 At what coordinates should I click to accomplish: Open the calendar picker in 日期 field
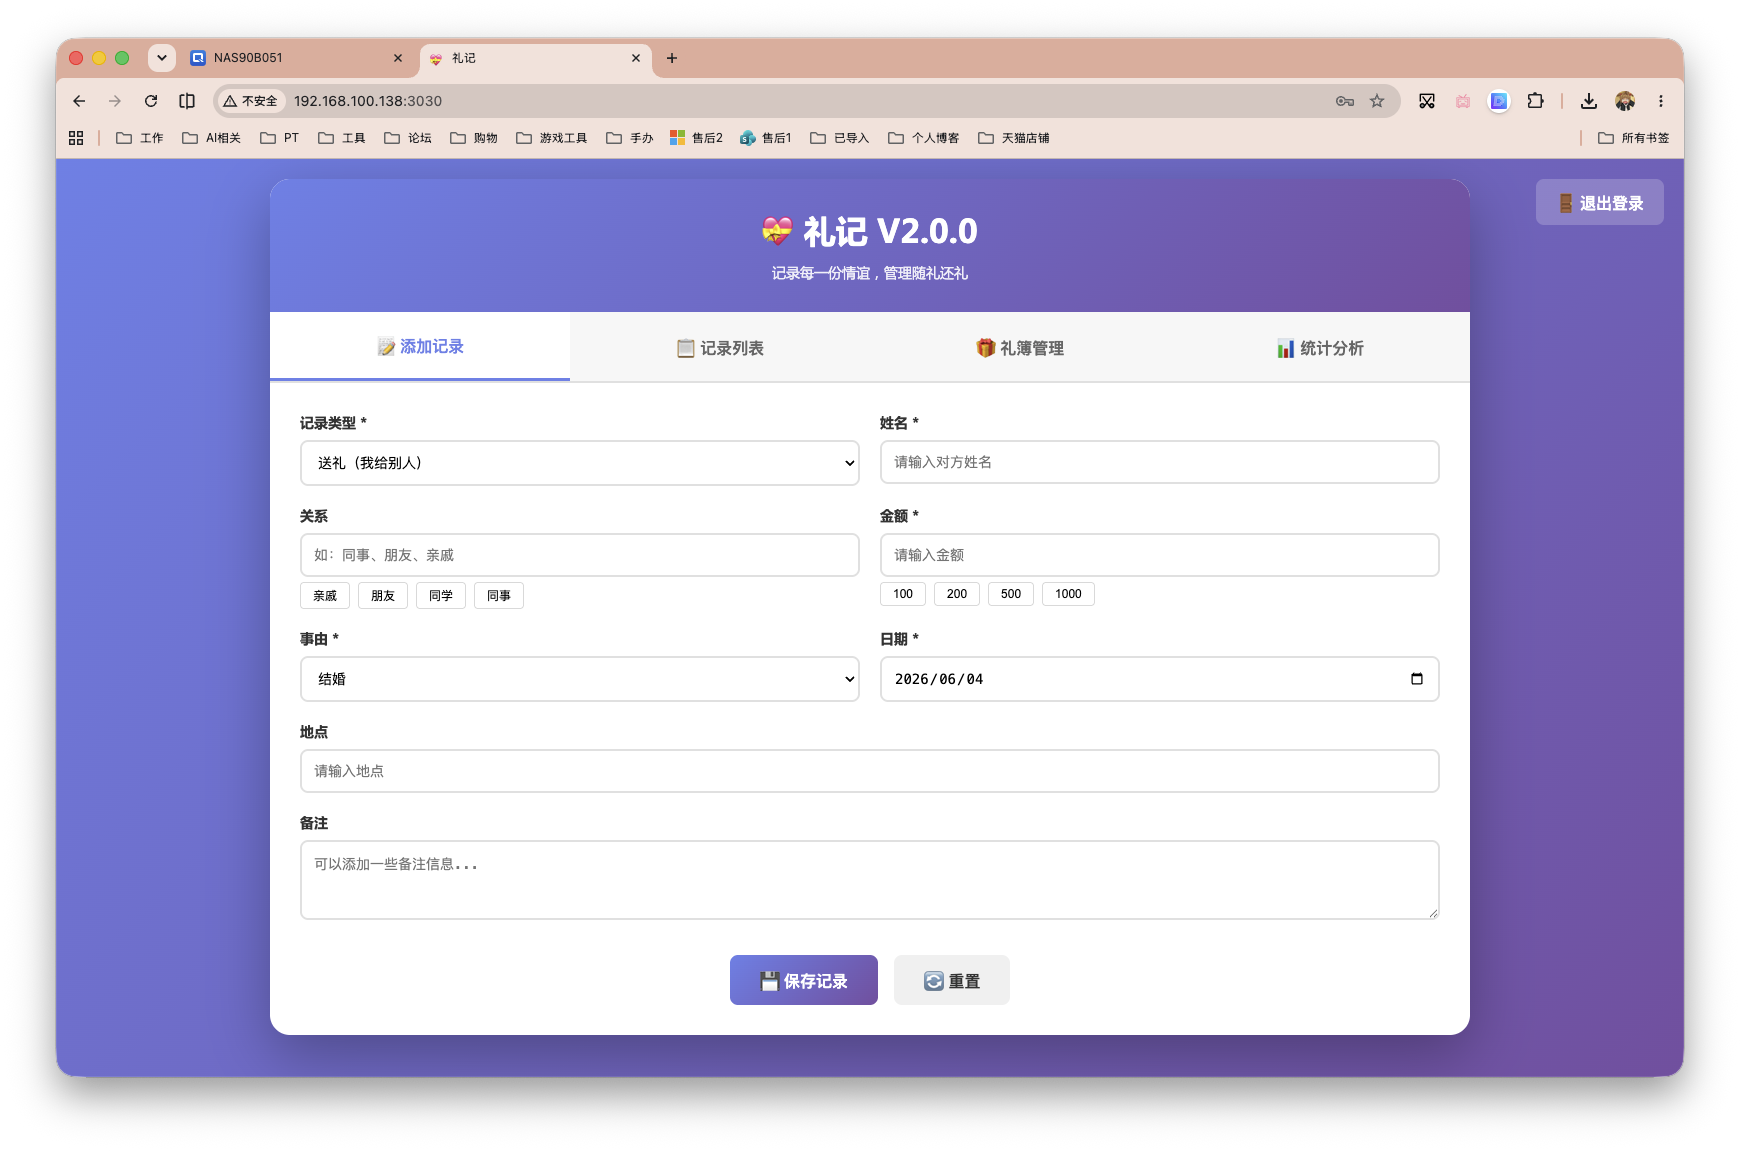click(x=1417, y=679)
